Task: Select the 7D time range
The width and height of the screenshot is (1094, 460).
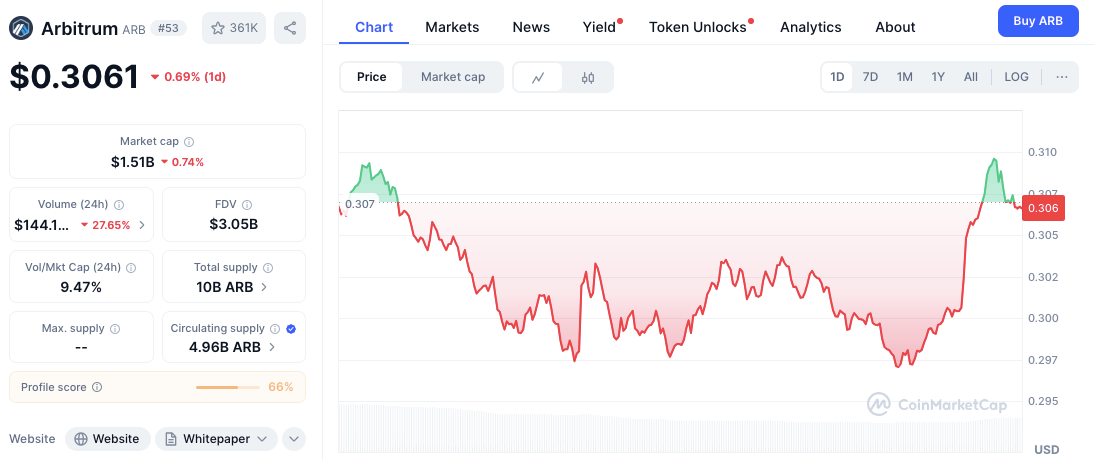Action: coord(871,77)
